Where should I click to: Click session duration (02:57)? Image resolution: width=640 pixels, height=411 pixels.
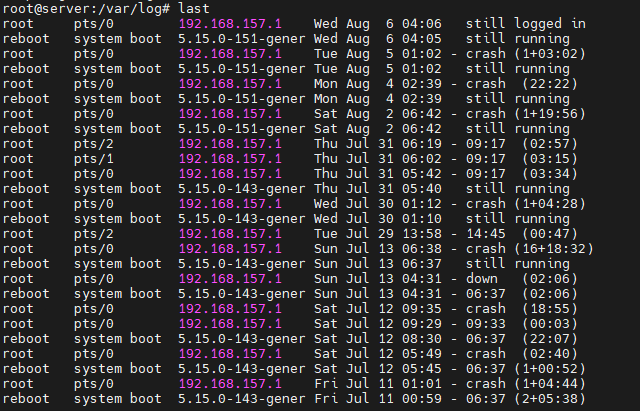click(550, 144)
